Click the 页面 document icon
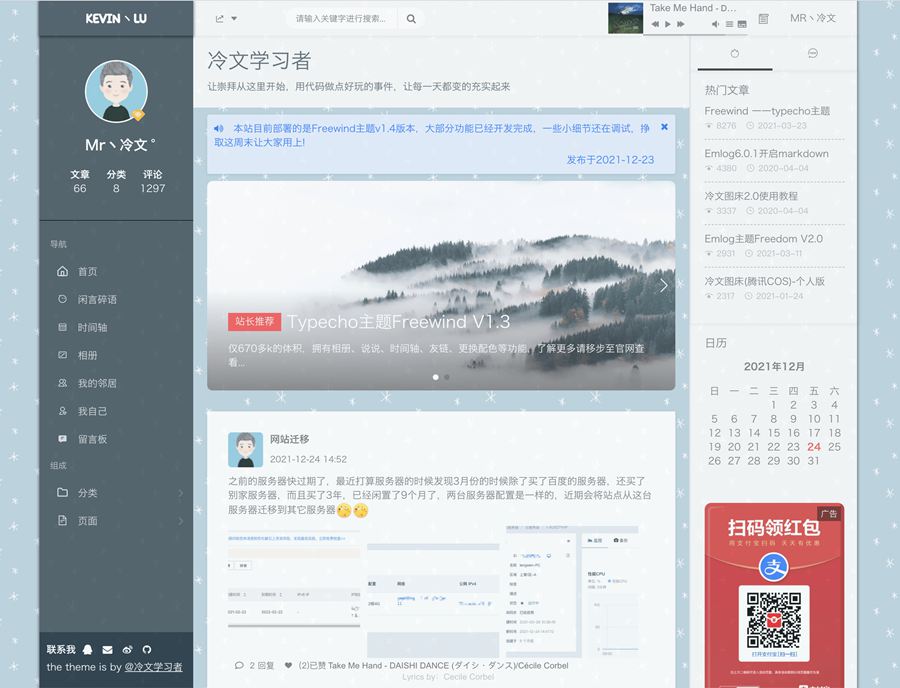 [63, 520]
